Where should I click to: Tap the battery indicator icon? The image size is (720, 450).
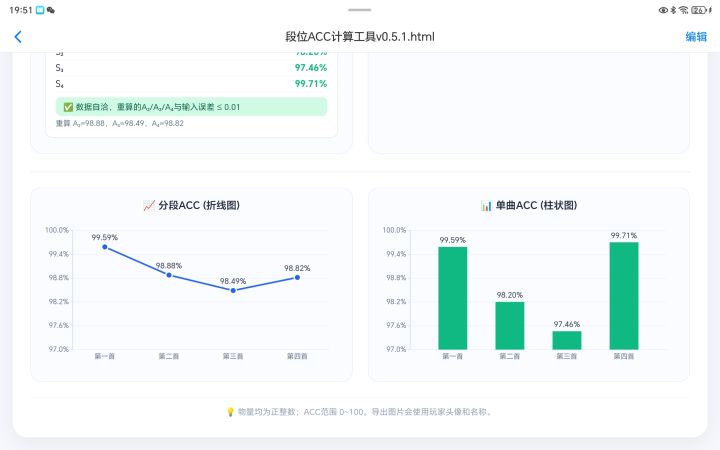[699, 10]
